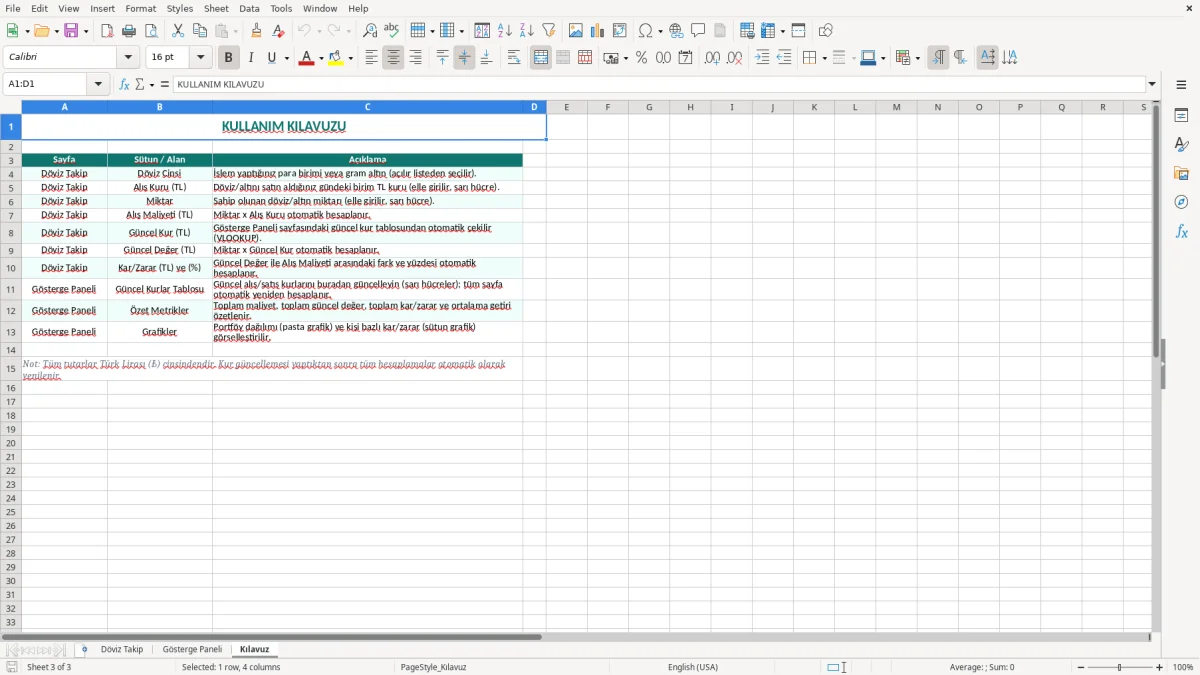Click the Increase Indent icon
The height and width of the screenshot is (675, 1200).
(x=762, y=58)
